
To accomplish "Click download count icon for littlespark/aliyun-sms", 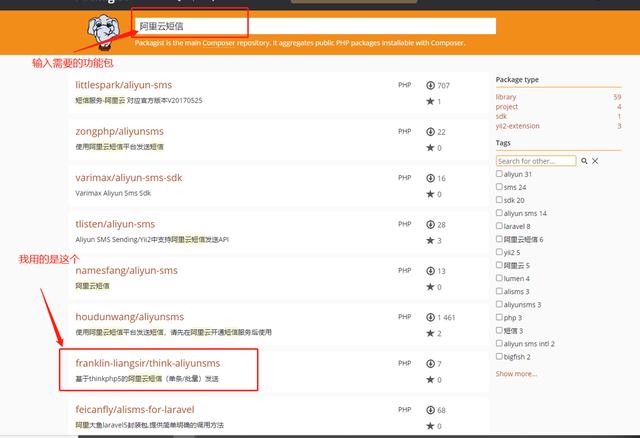I will click(430, 86).
